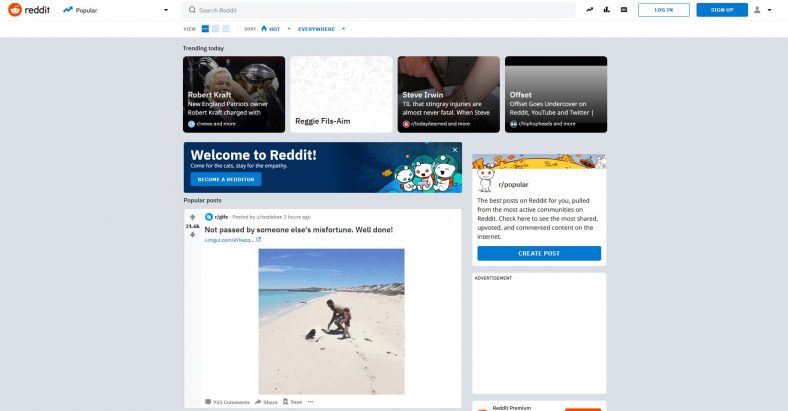
Task: Click the Reddit Premium label
Action: 512,408
